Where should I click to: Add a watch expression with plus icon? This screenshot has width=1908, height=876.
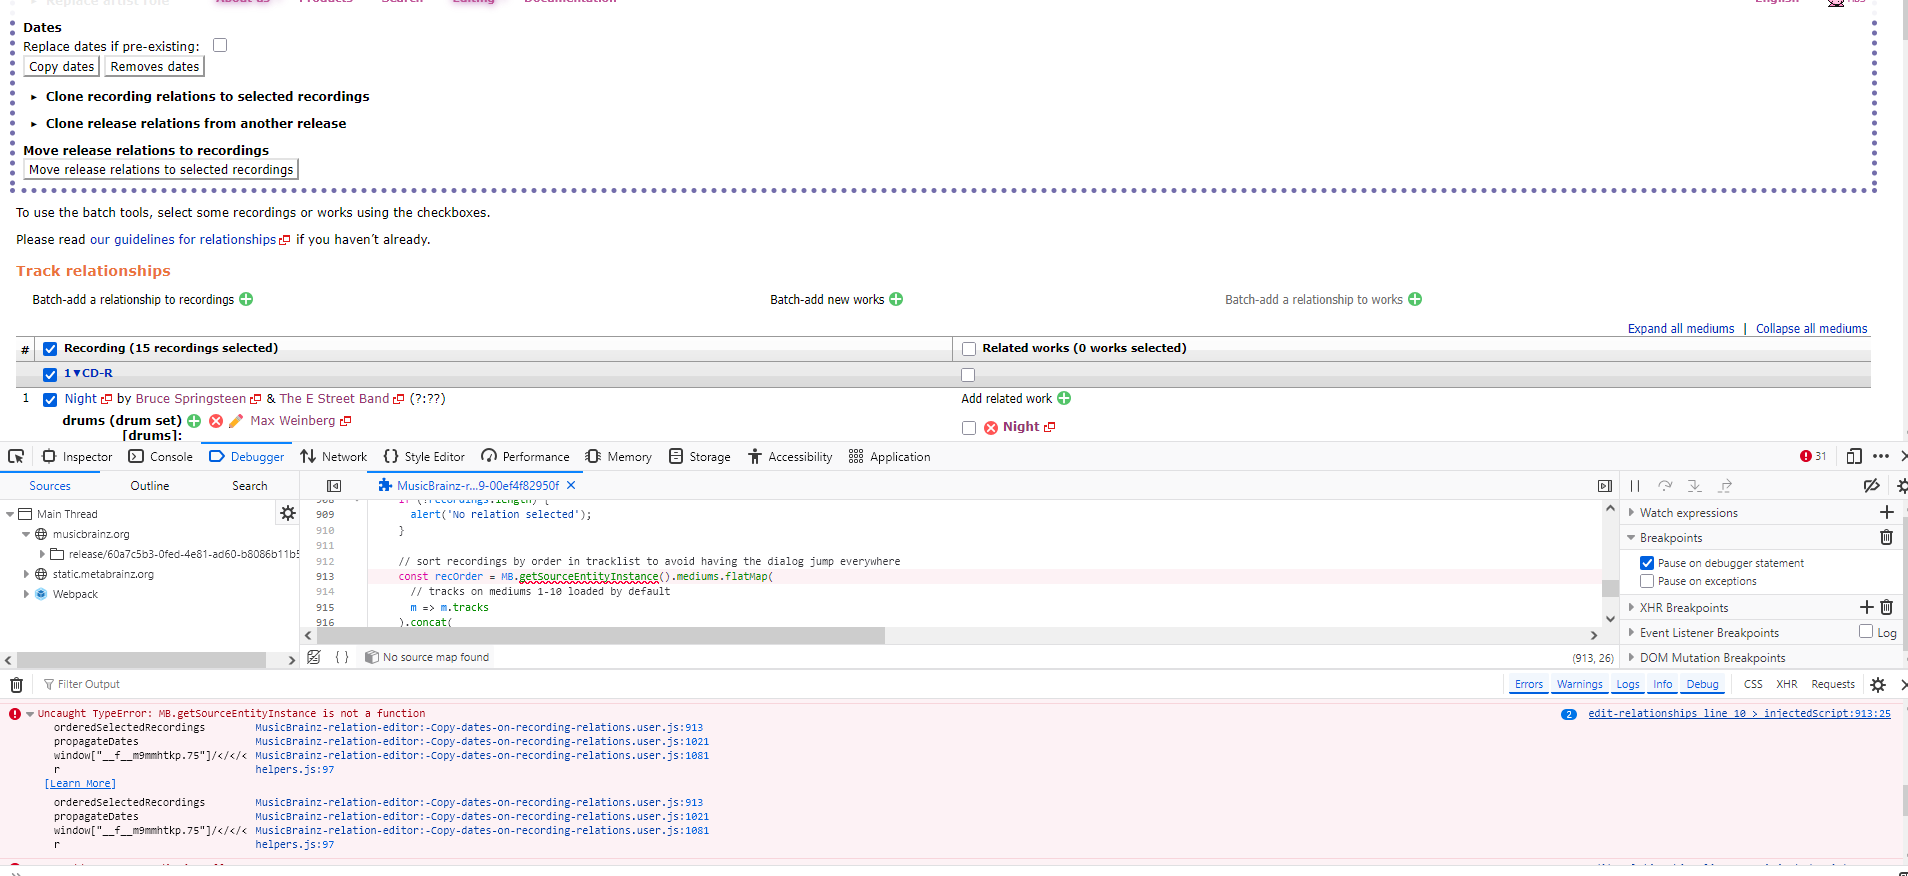[1887, 512]
